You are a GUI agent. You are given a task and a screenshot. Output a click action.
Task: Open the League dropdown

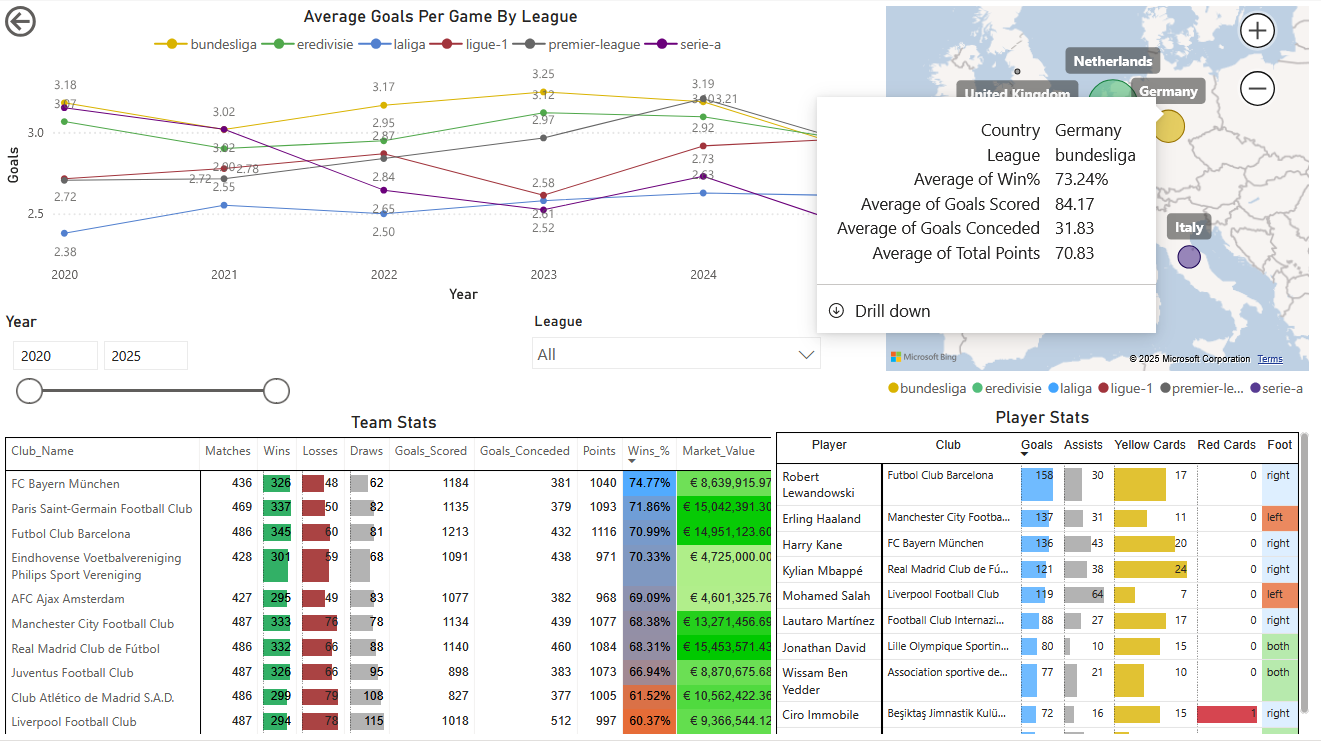pos(677,354)
